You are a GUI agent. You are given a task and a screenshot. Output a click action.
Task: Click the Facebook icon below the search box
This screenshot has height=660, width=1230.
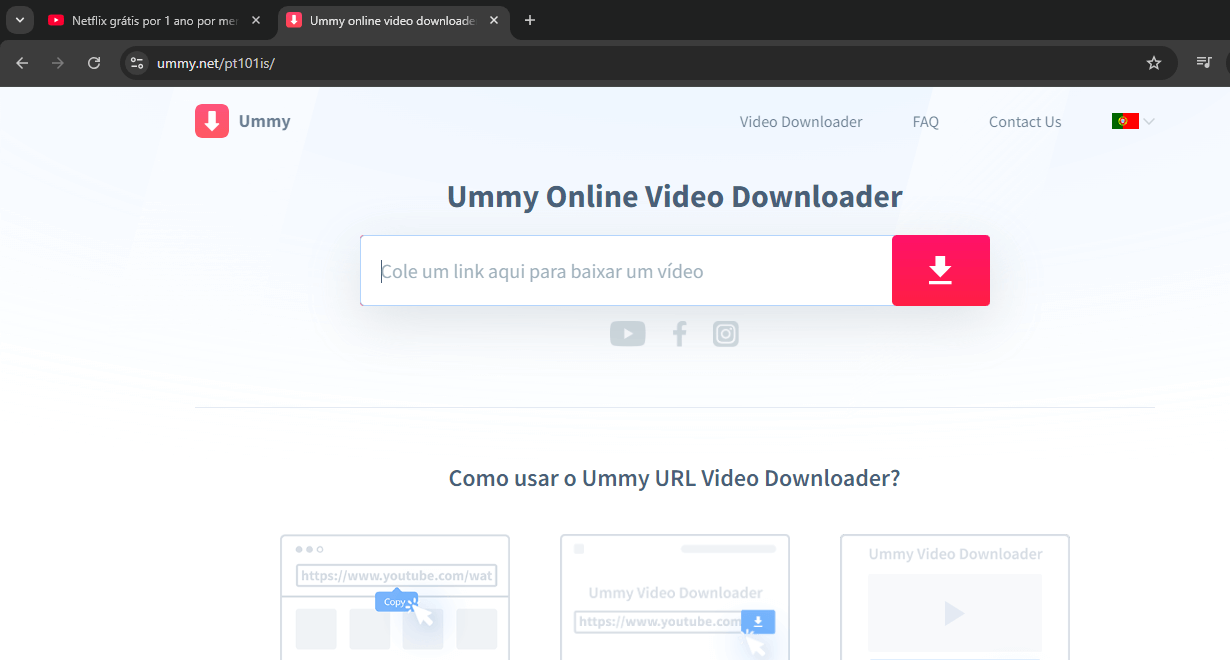pos(680,333)
